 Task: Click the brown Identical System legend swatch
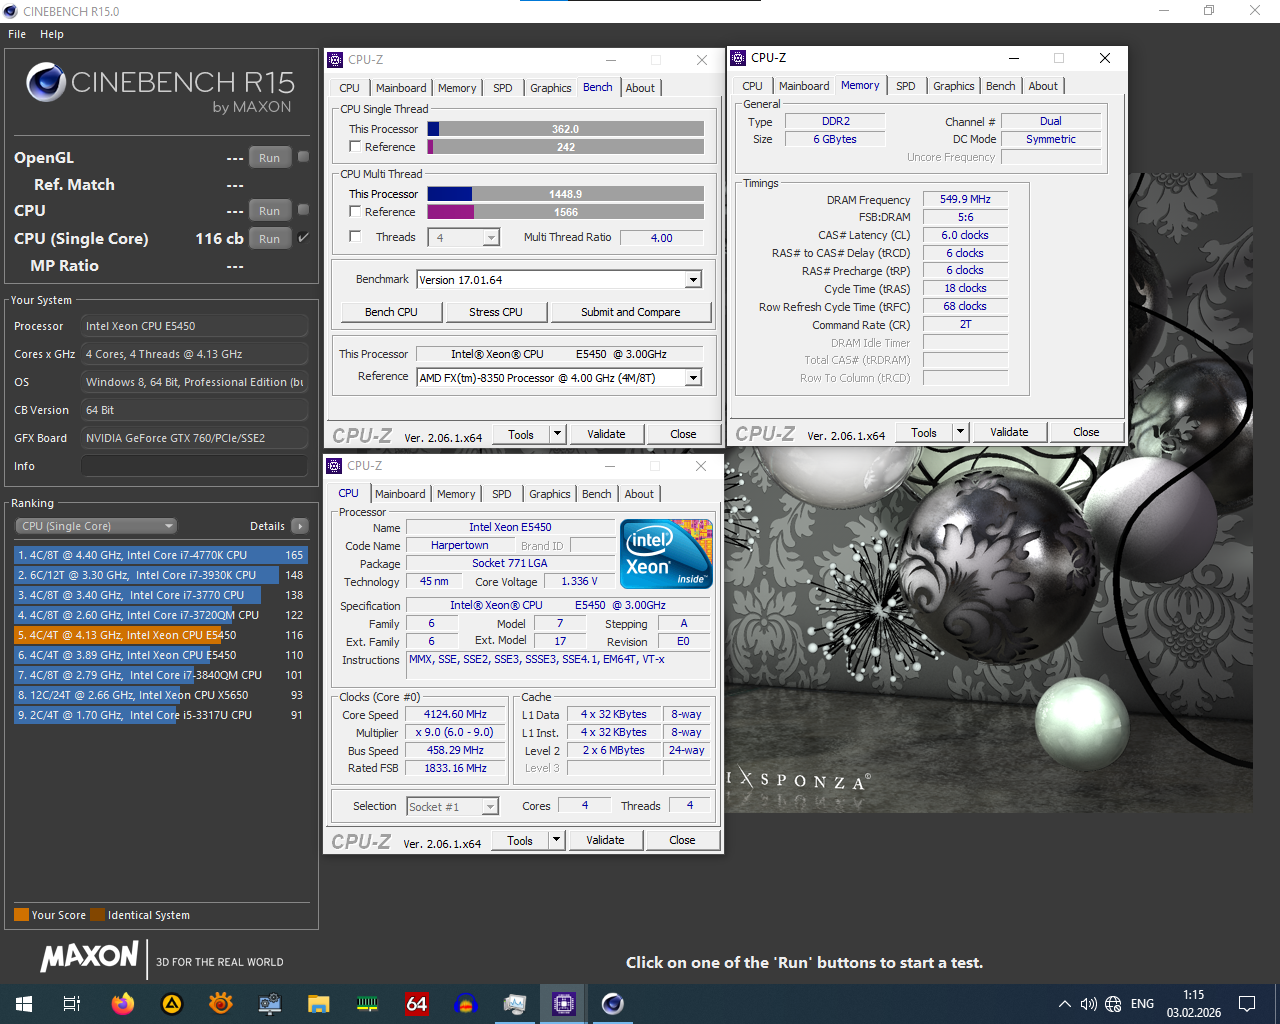coord(97,915)
